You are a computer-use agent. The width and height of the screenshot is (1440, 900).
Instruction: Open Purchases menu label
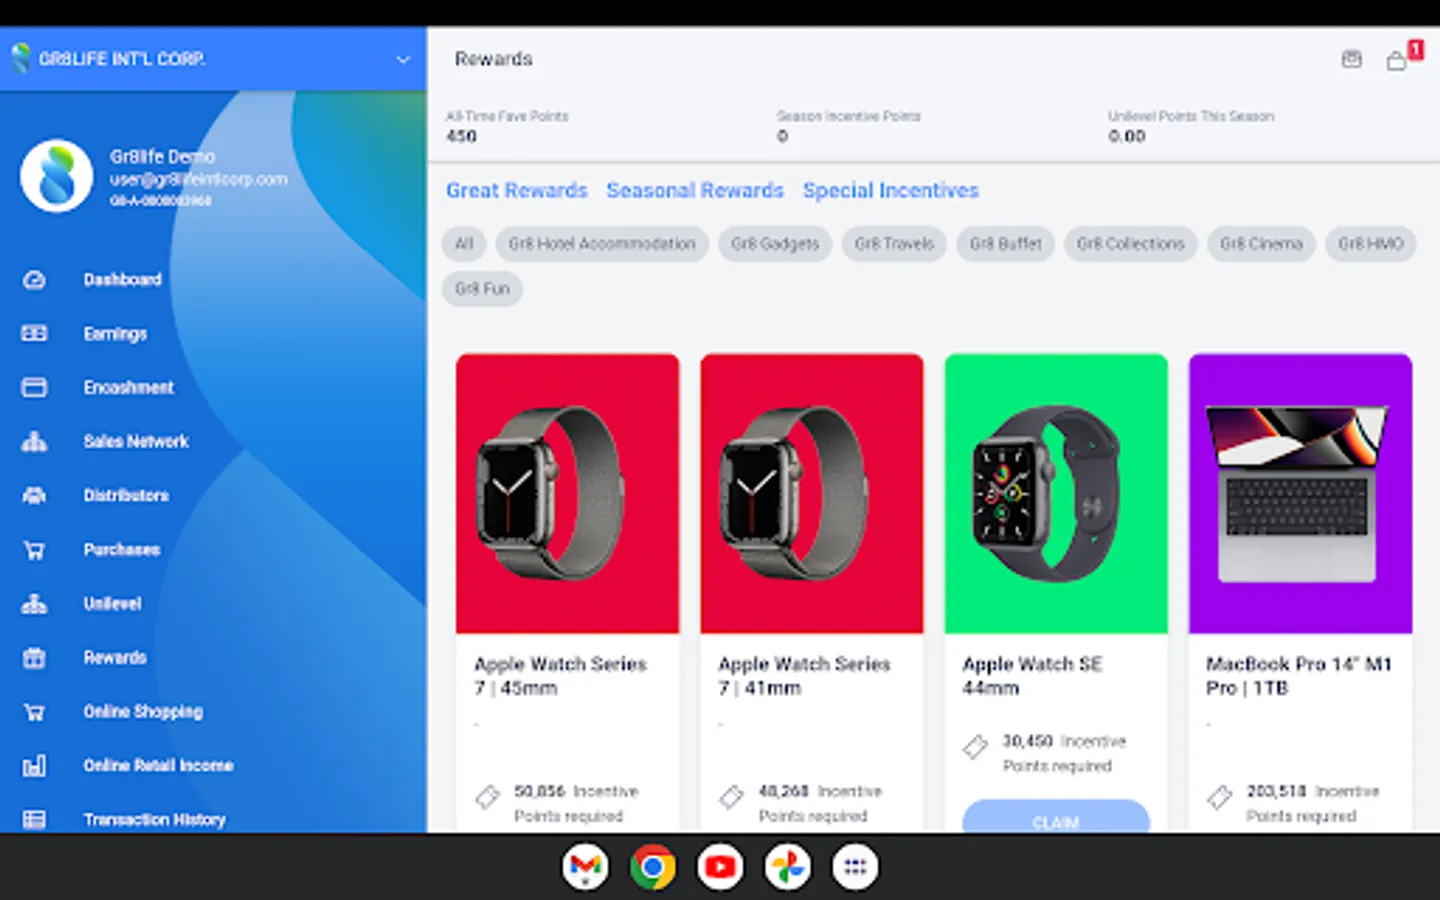click(x=122, y=550)
